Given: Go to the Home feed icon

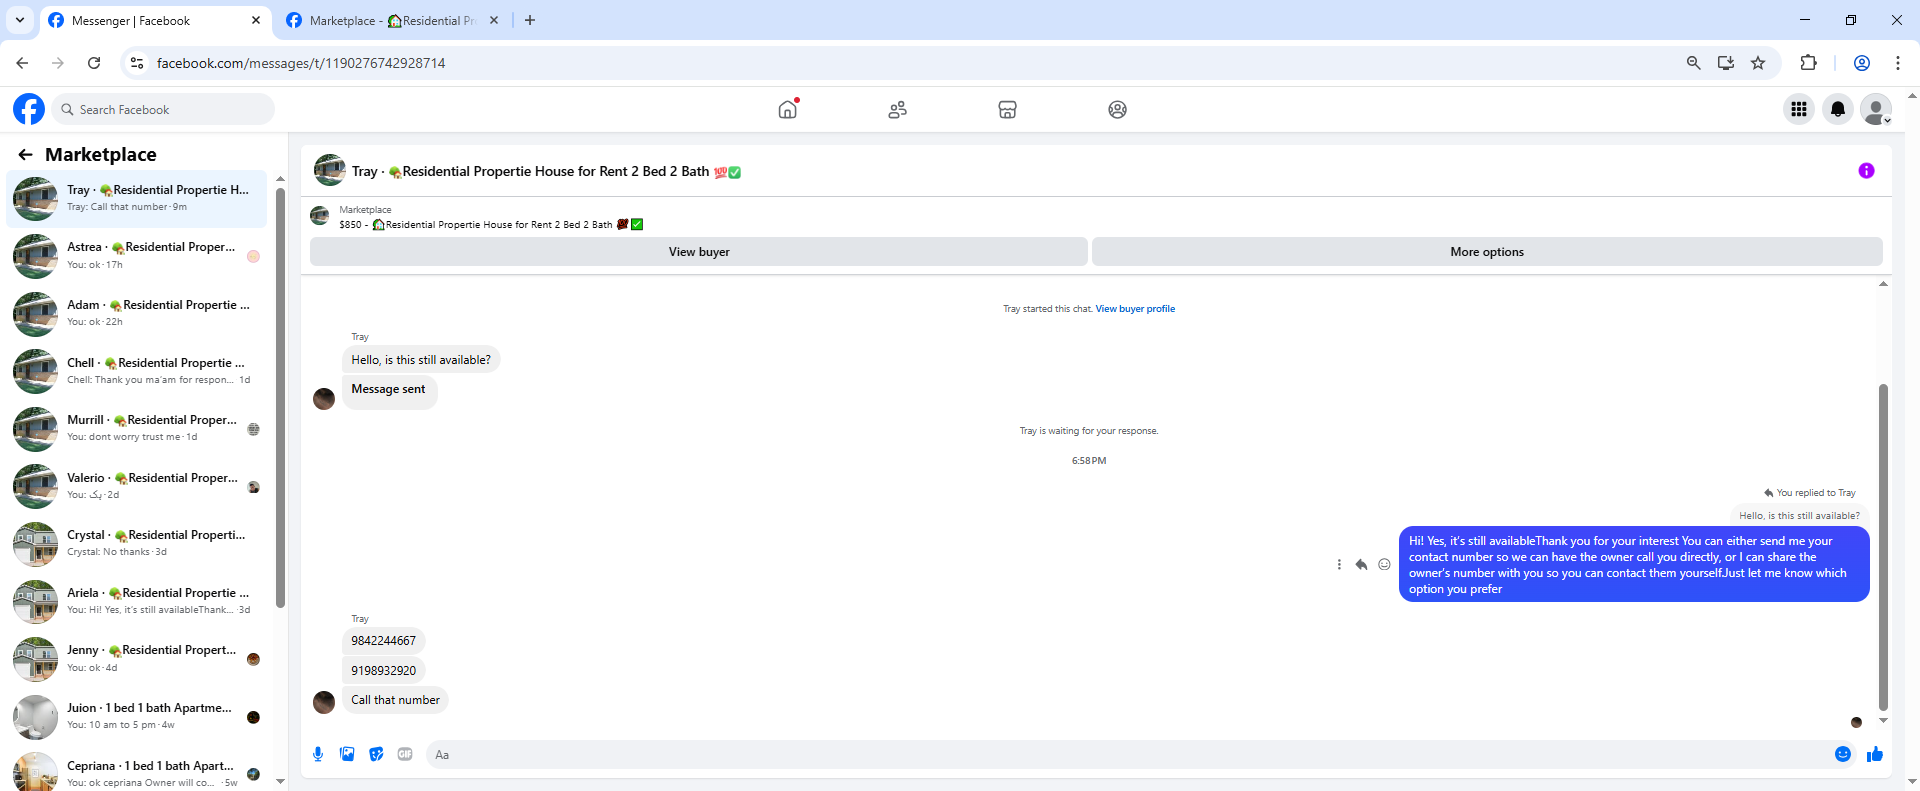Looking at the screenshot, I should [x=788, y=109].
